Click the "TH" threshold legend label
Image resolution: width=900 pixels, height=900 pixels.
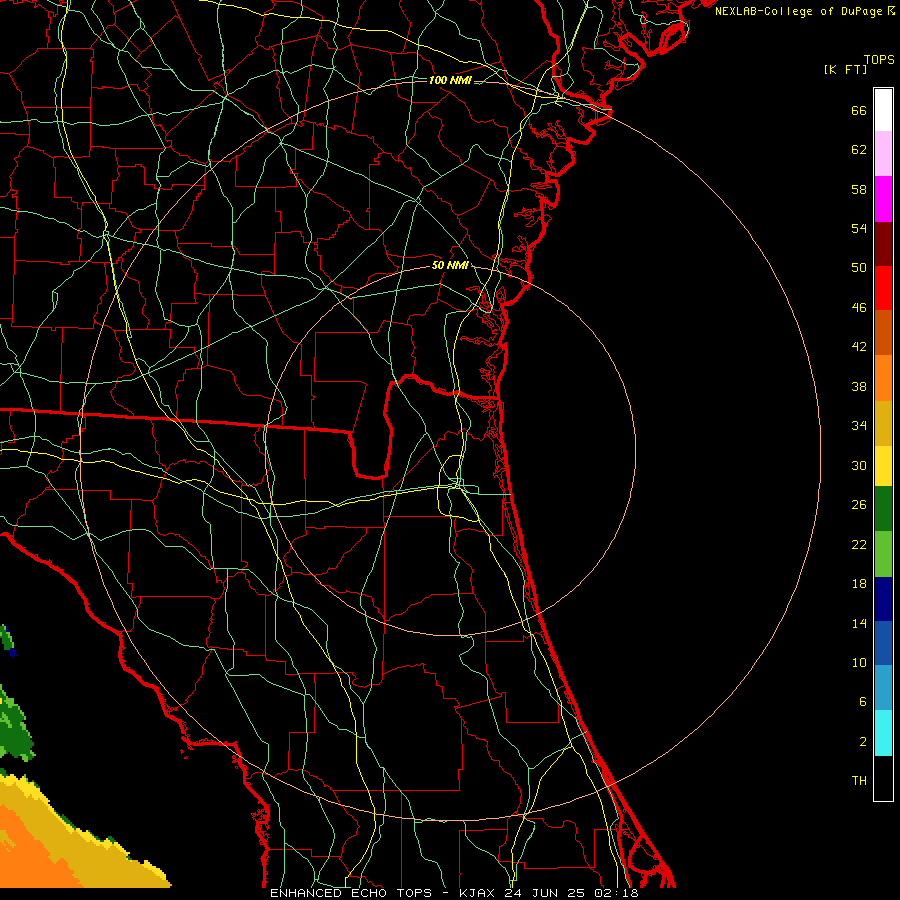coord(859,781)
